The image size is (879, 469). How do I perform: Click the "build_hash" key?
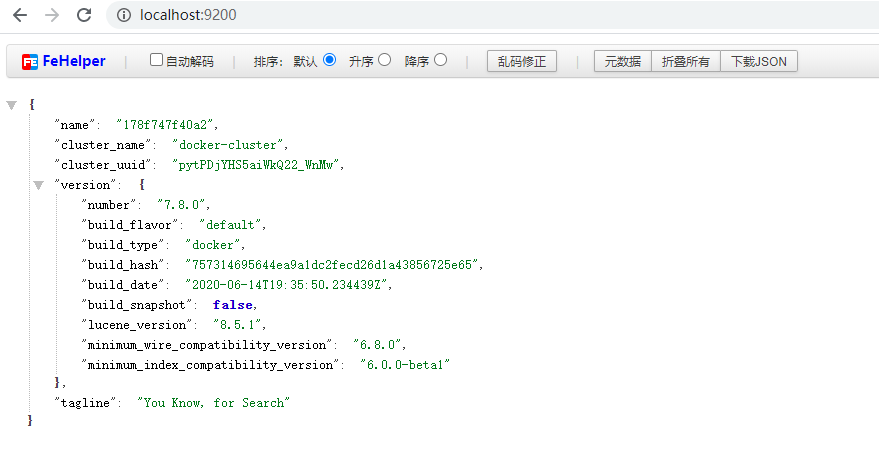122,264
